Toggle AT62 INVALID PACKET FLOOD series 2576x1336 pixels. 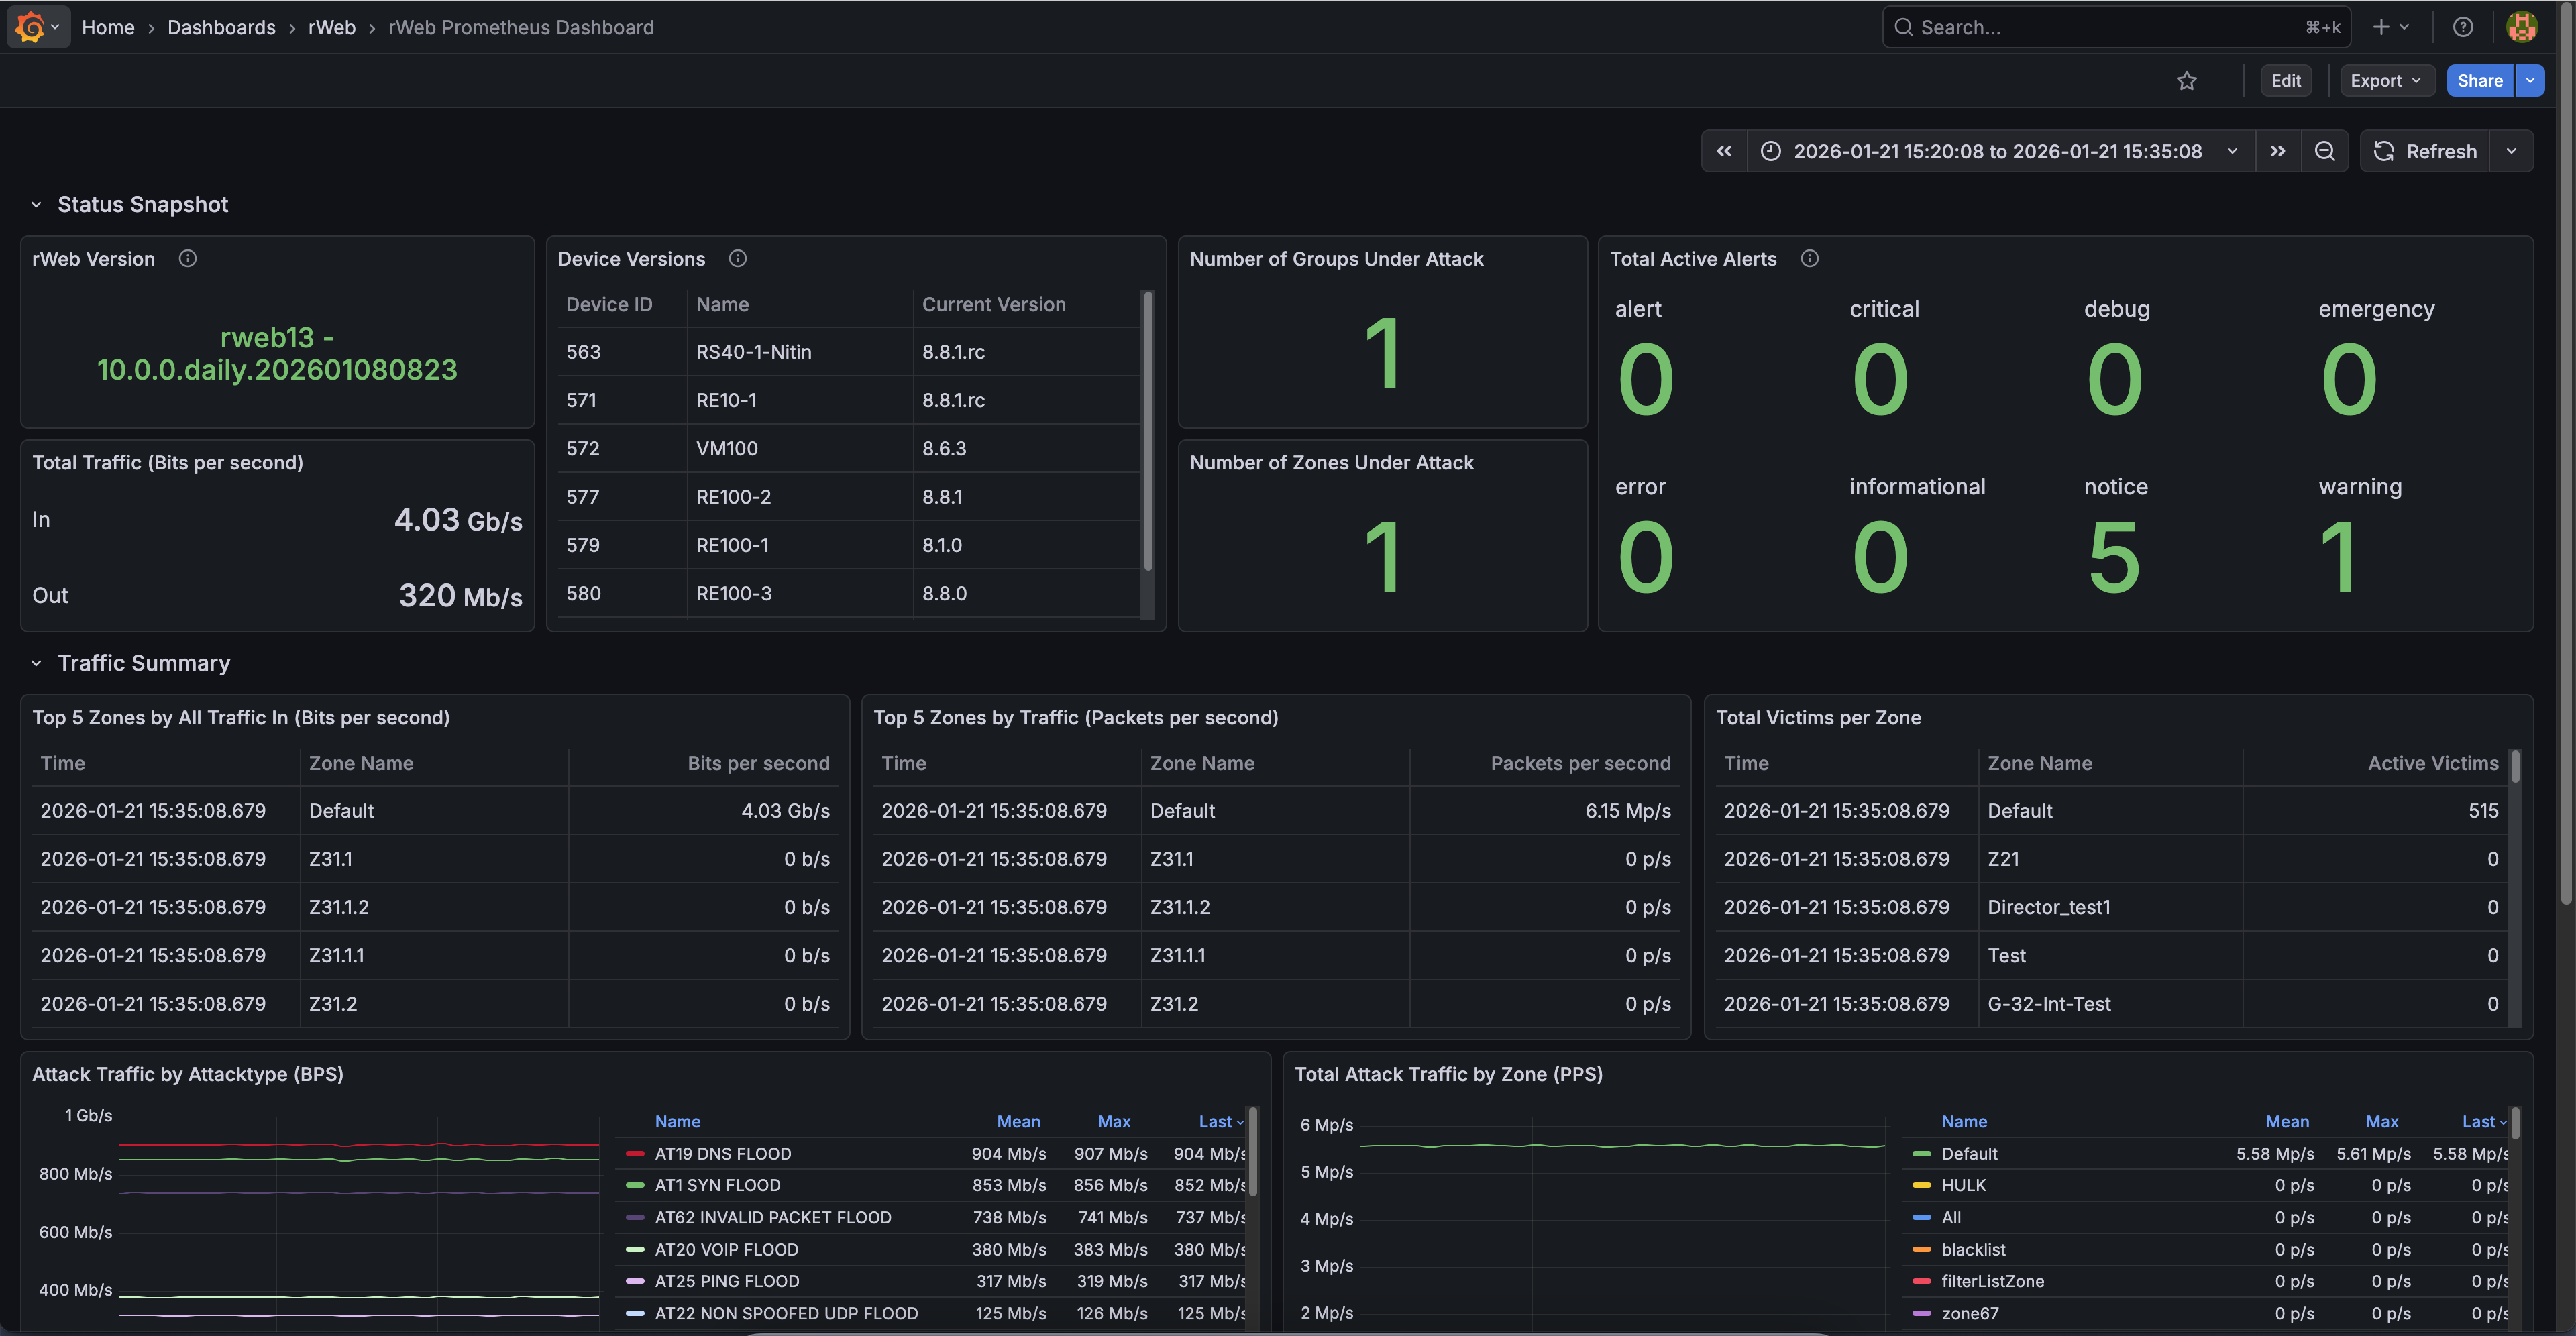(773, 1218)
